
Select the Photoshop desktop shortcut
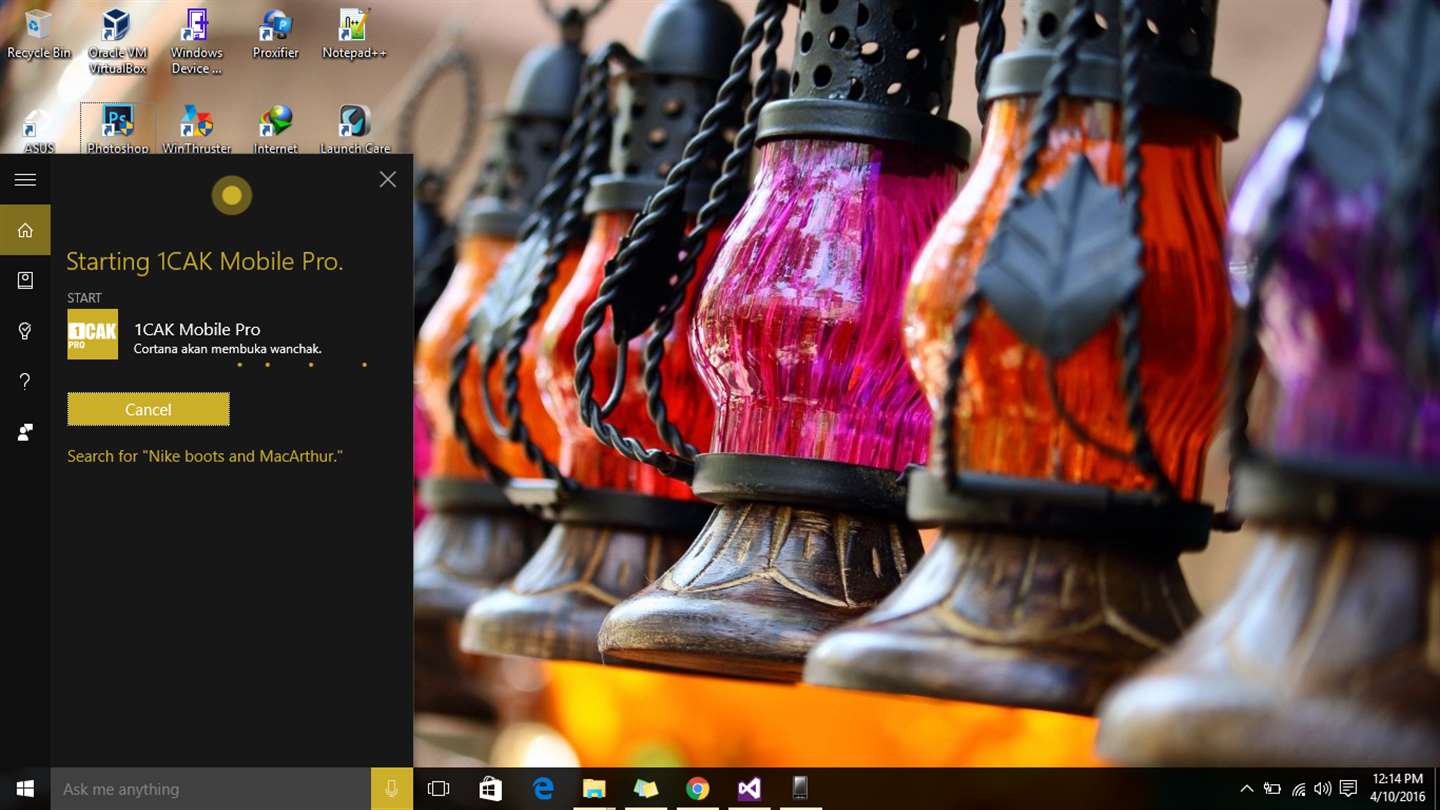coord(118,130)
